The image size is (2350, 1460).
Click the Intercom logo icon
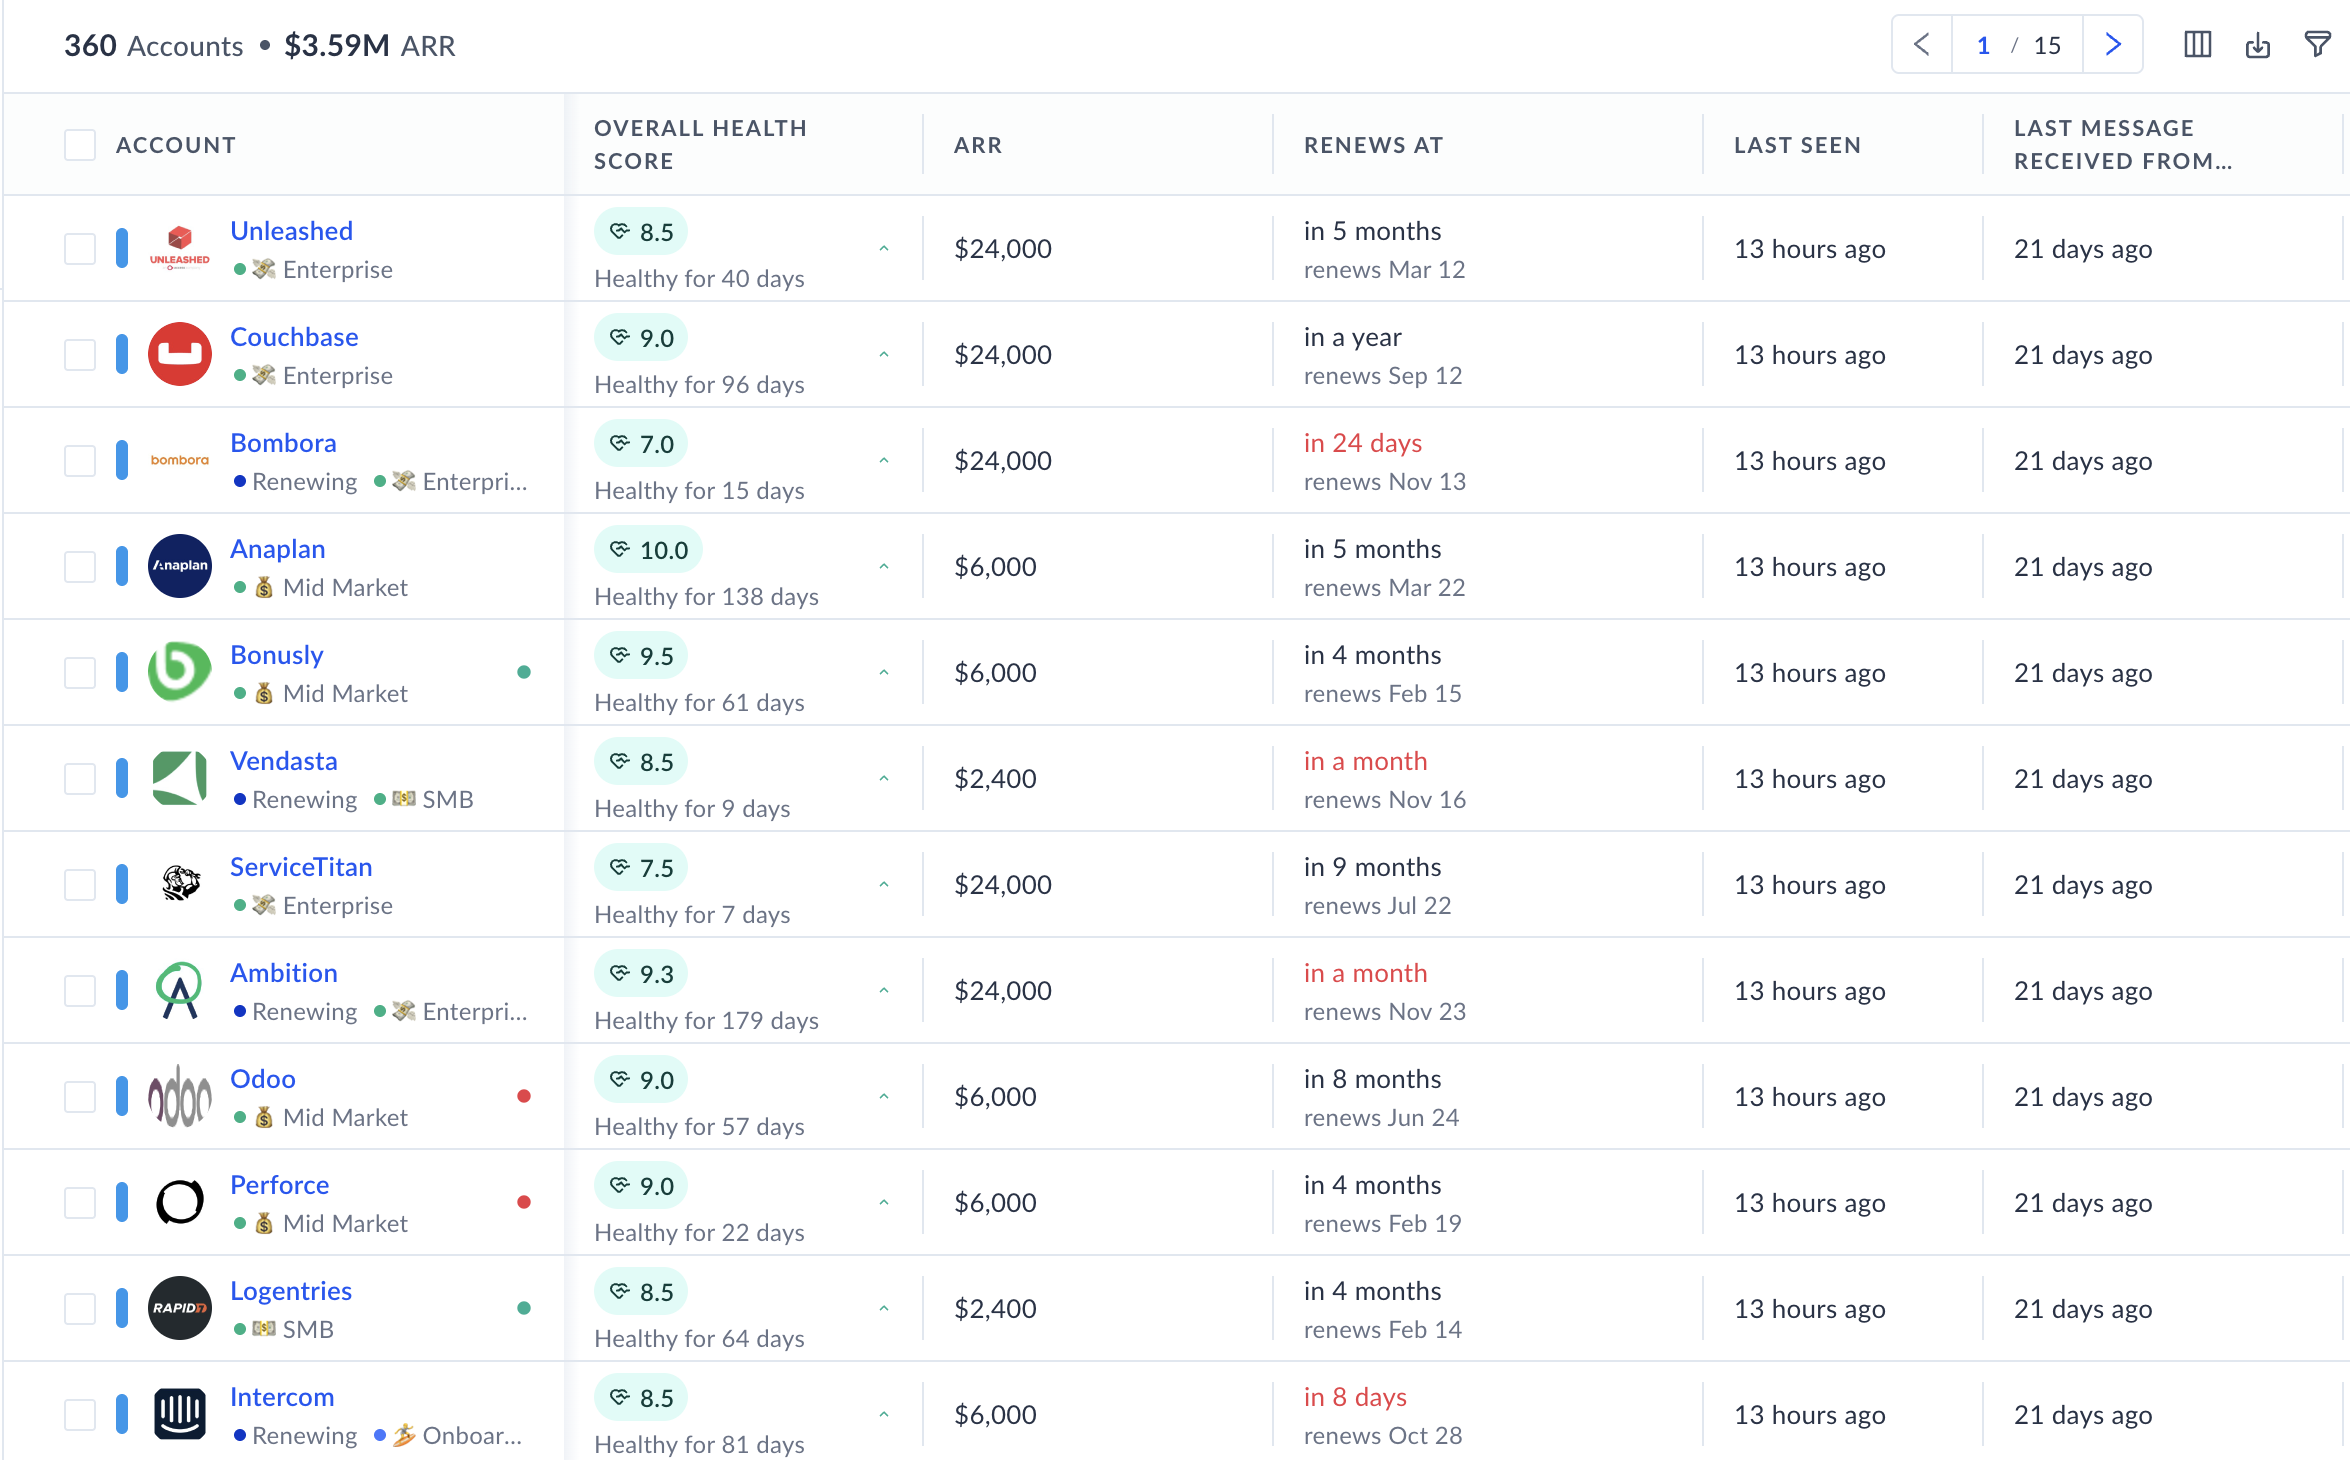pyautogui.click(x=180, y=1414)
